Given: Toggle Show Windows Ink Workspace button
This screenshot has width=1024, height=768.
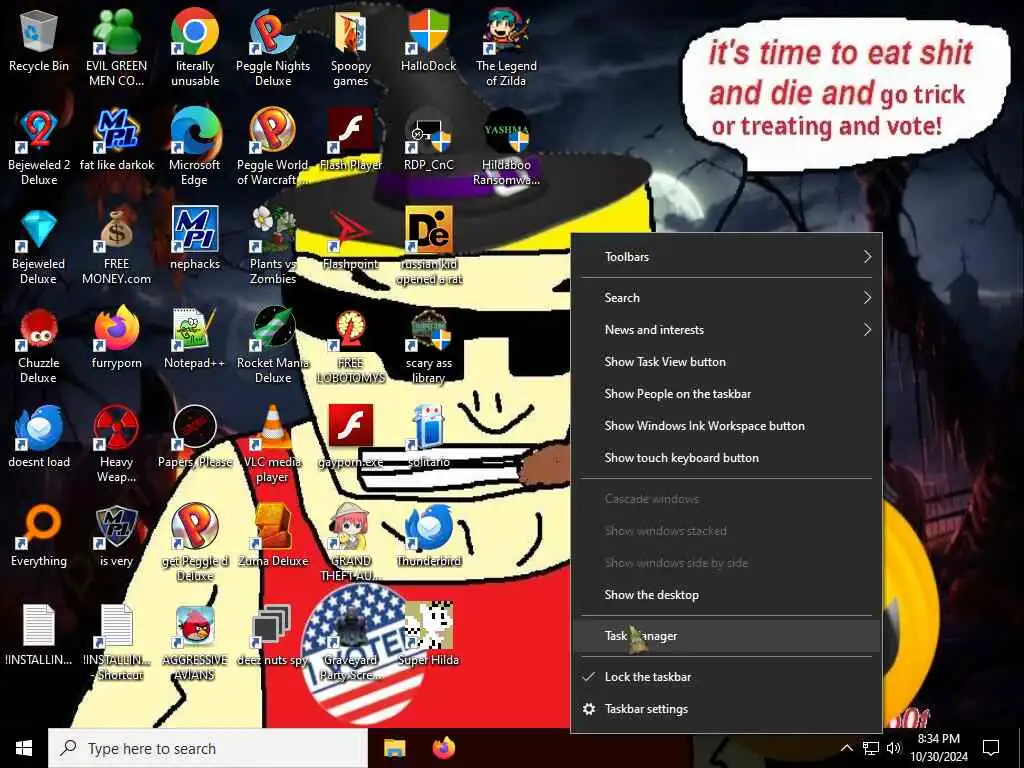Looking at the screenshot, I should click(x=726, y=425).
